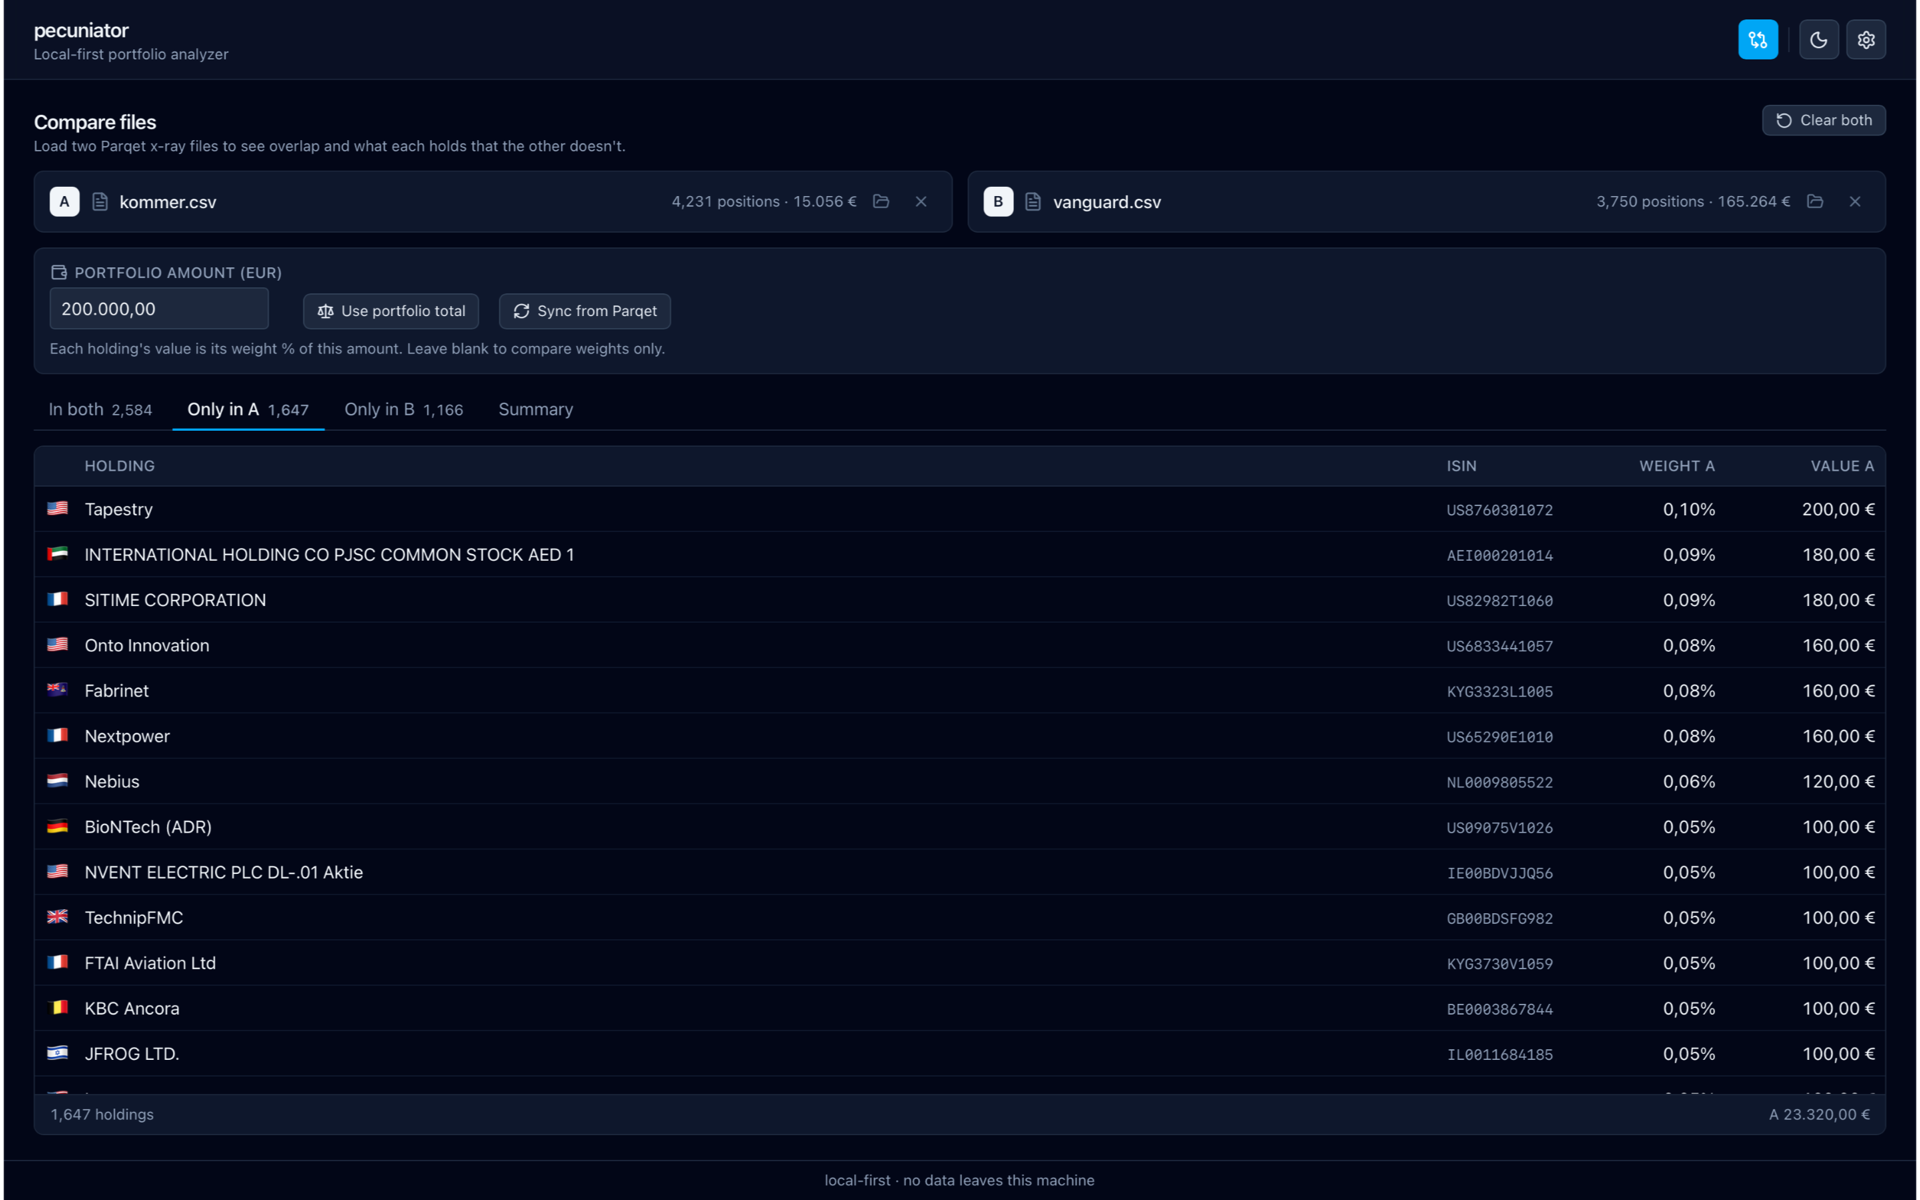Click the 1,647 holdings footer count

[102, 1114]
